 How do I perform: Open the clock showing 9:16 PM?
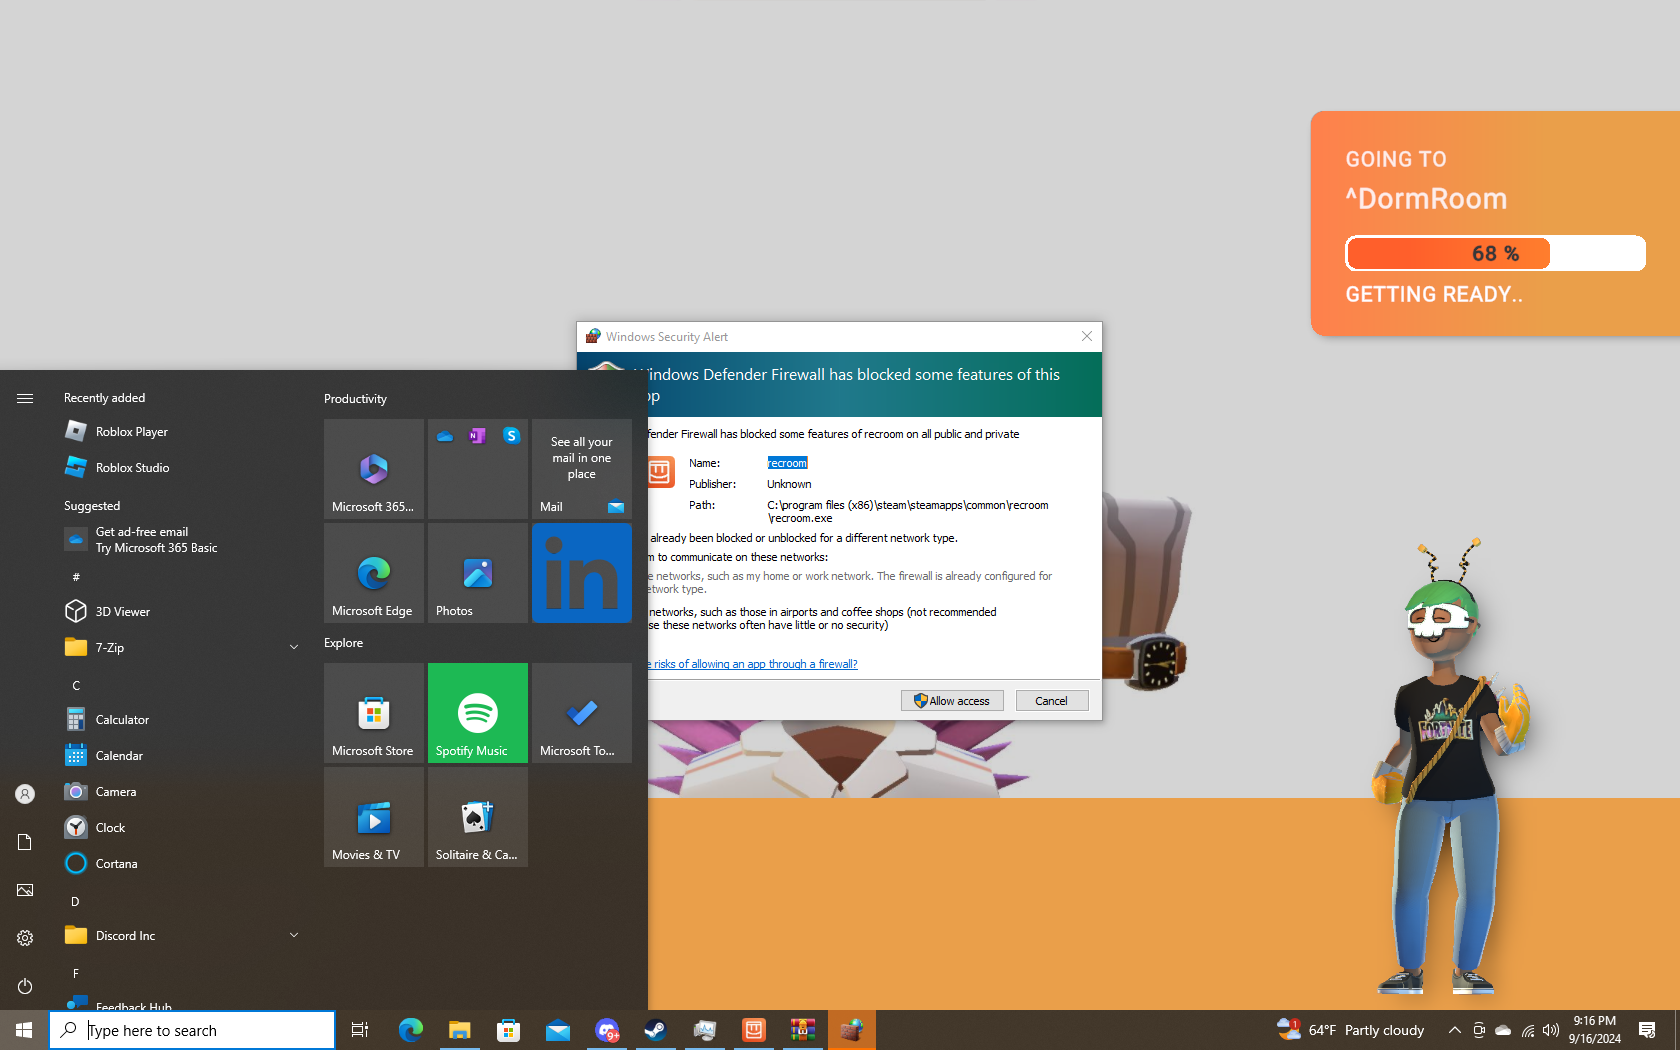[x=1595, y=1030]
